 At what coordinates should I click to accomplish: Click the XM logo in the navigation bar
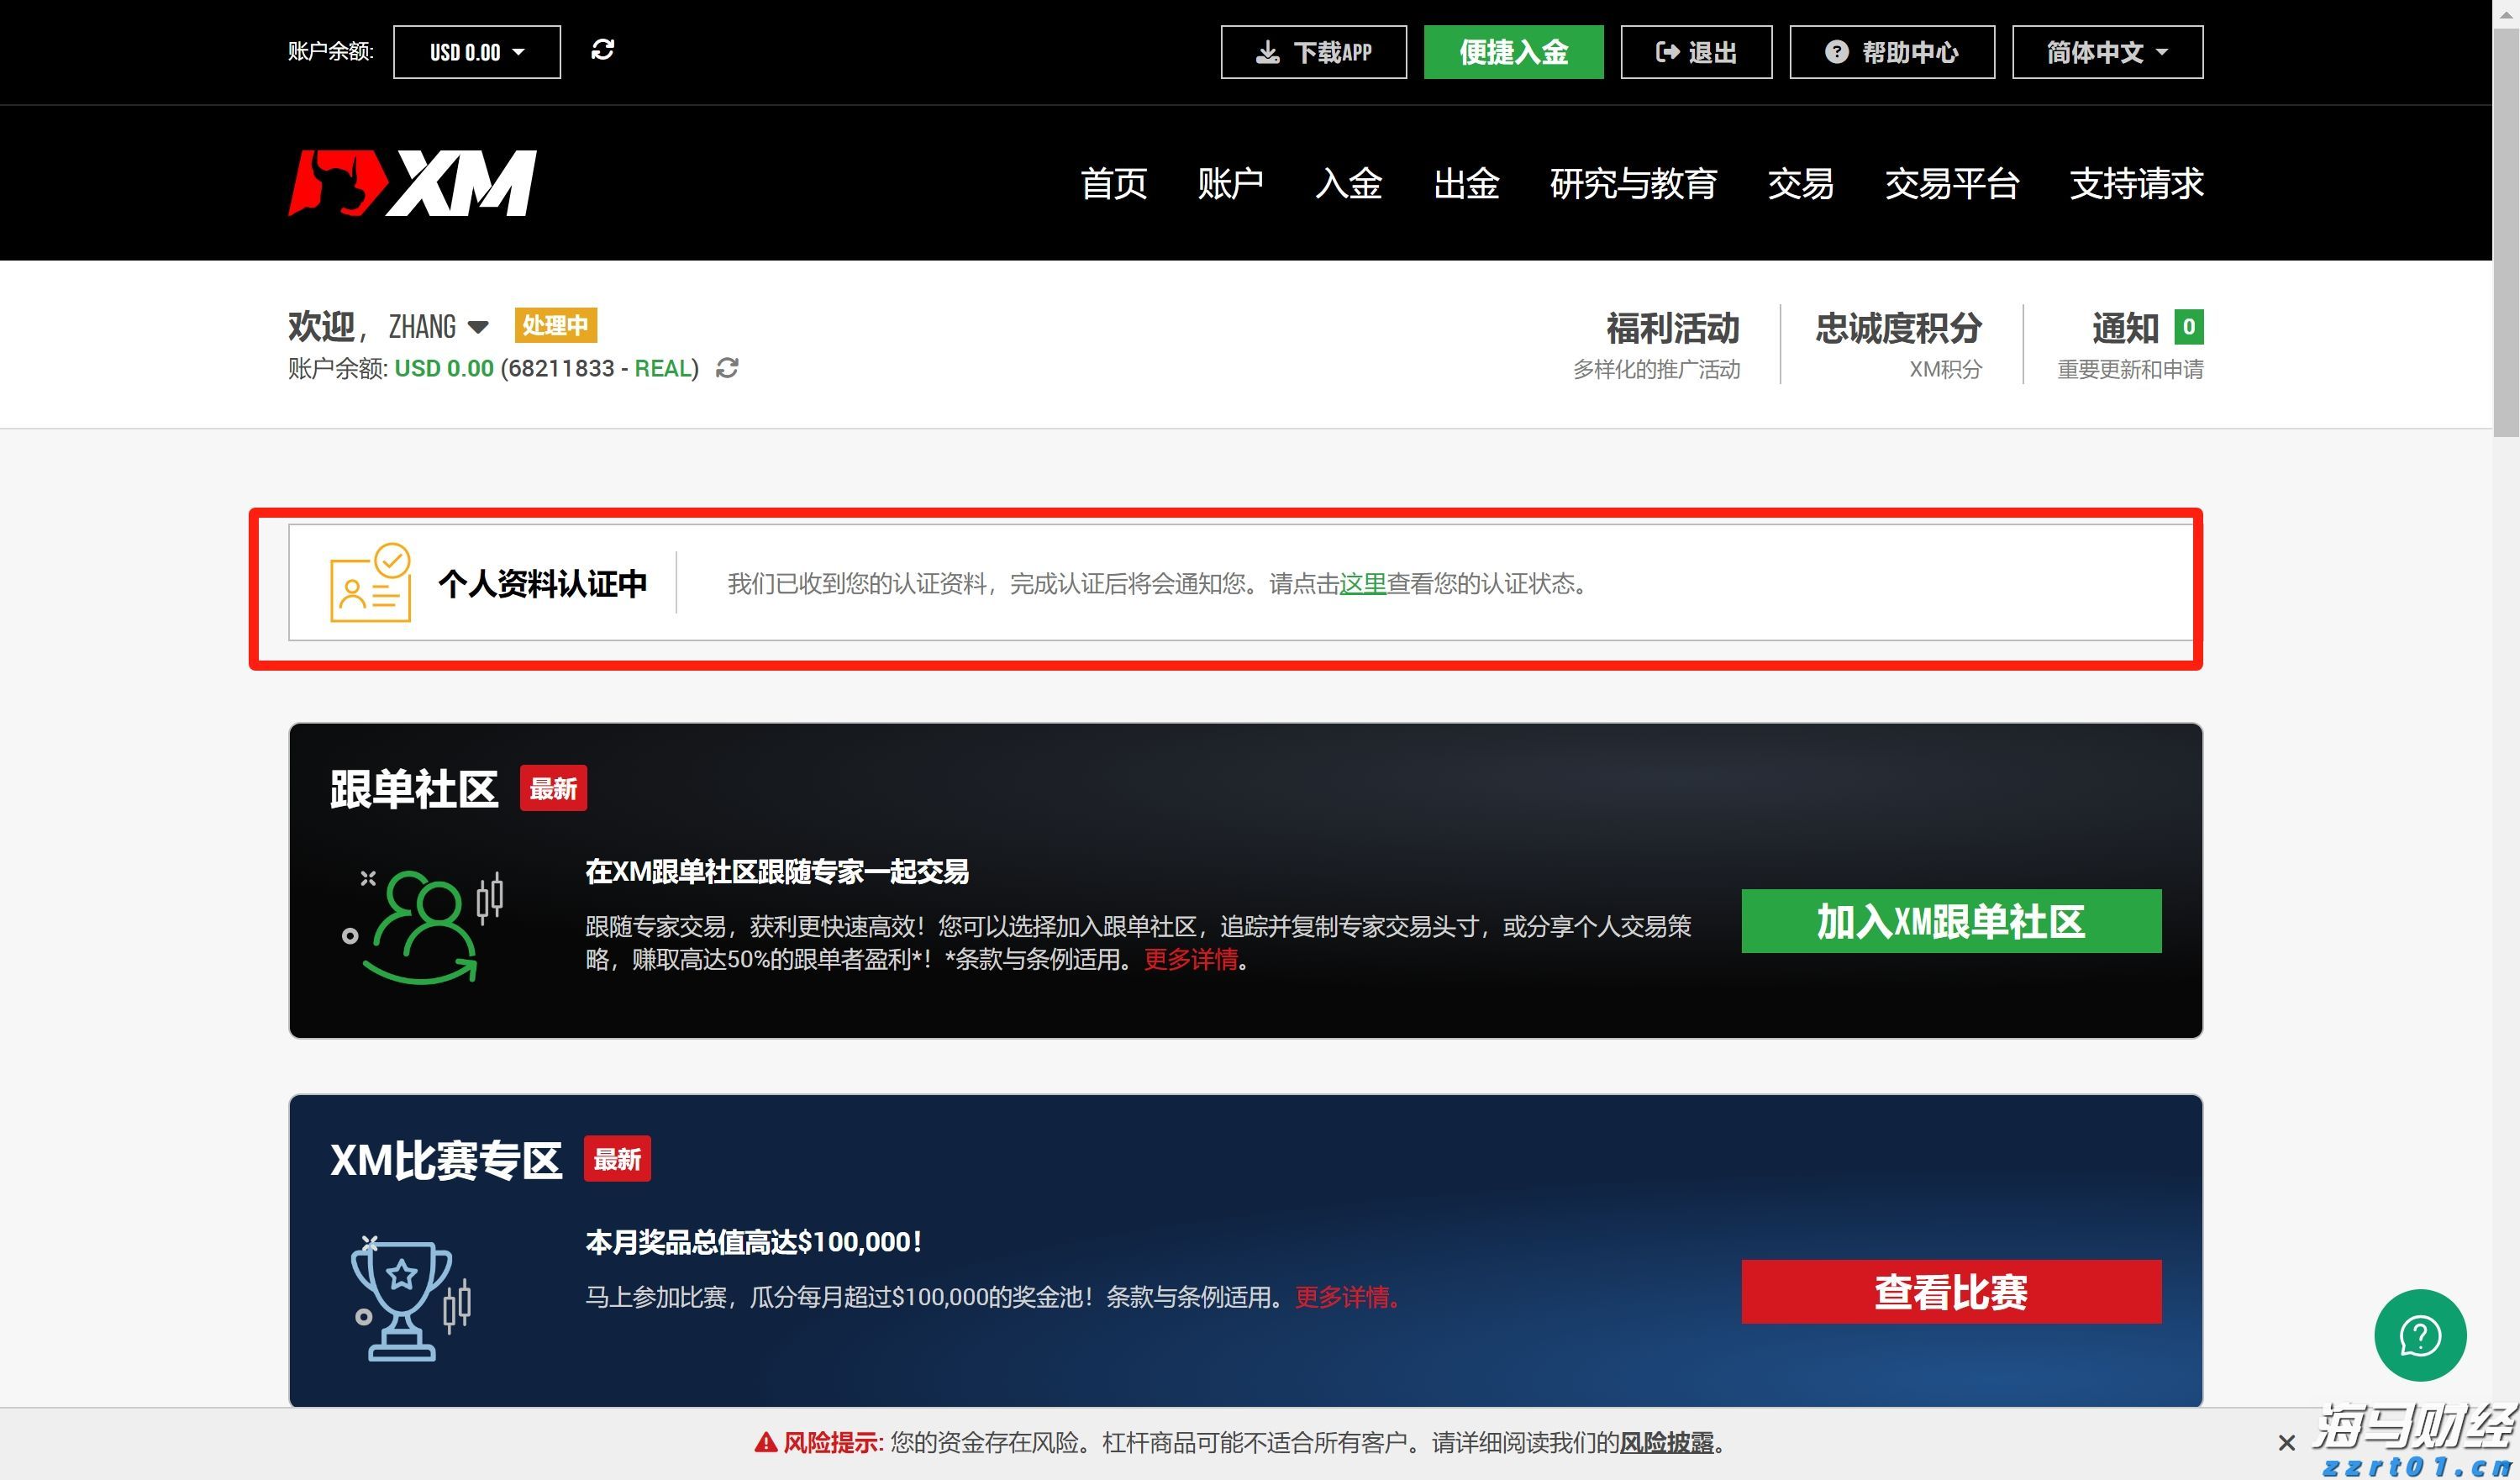(410, 183)
